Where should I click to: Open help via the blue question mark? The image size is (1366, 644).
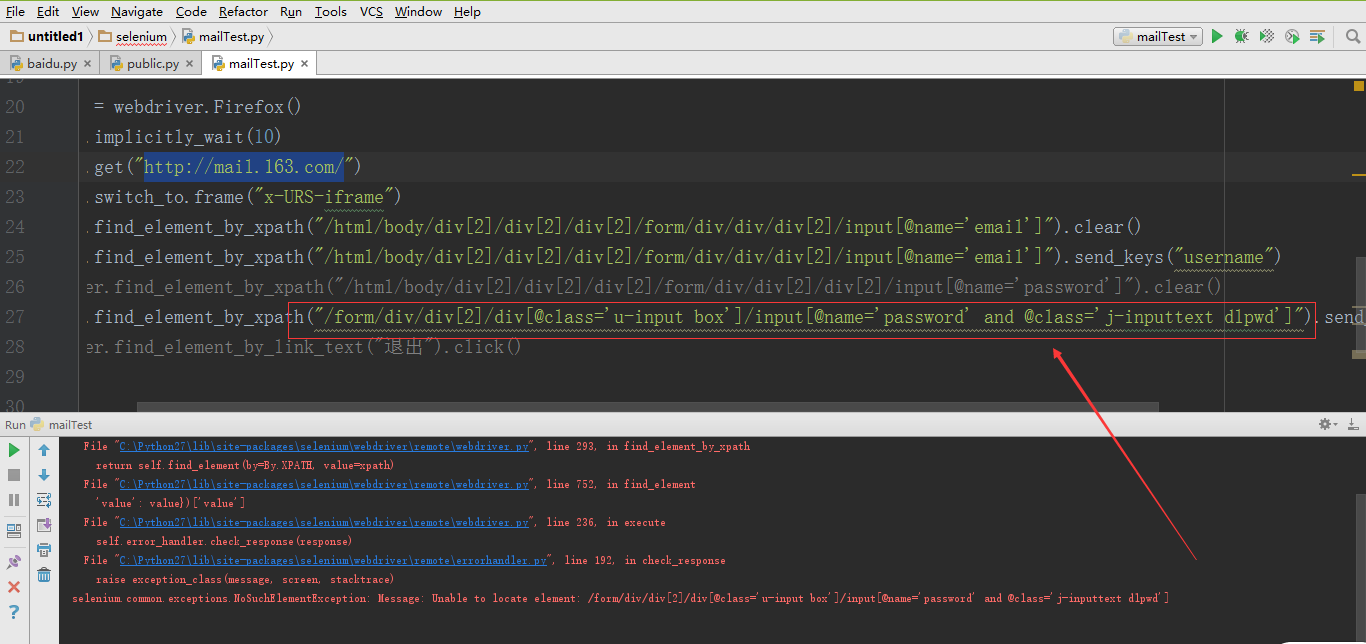coord(14,611)
